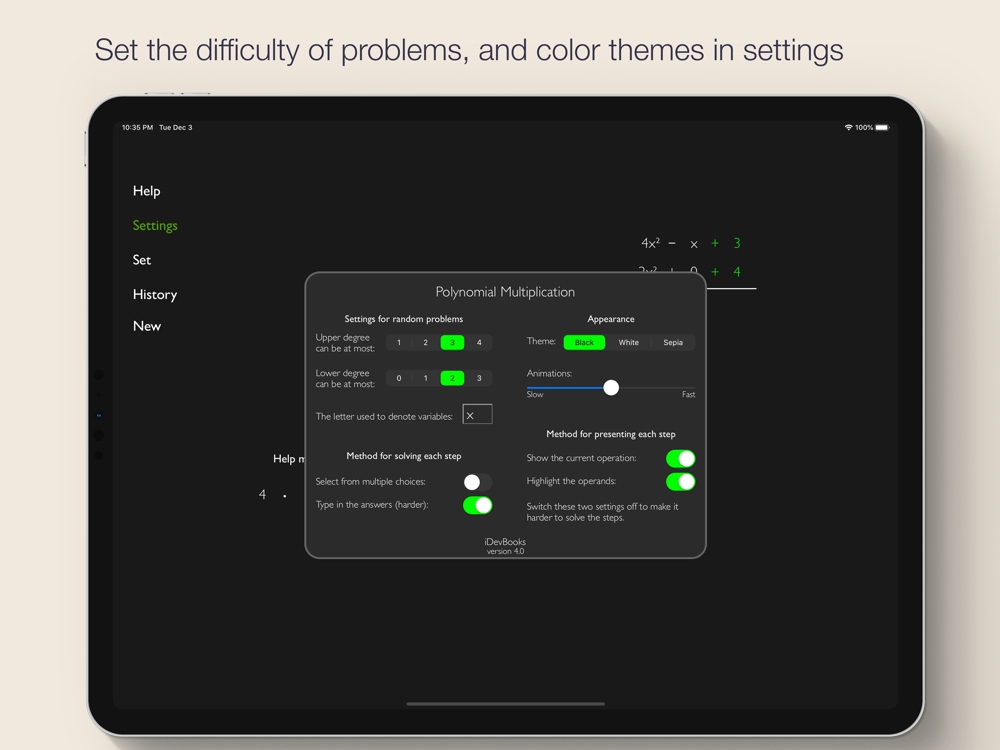The image size is (1000, 750).
Task: Choose the White theme
Action: [x=628, y=342]
